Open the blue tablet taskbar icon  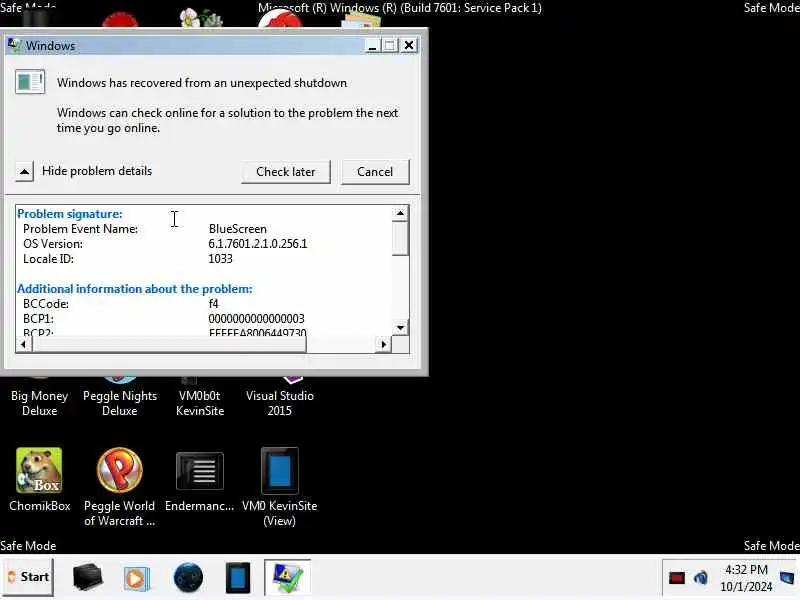click(238, 578)
